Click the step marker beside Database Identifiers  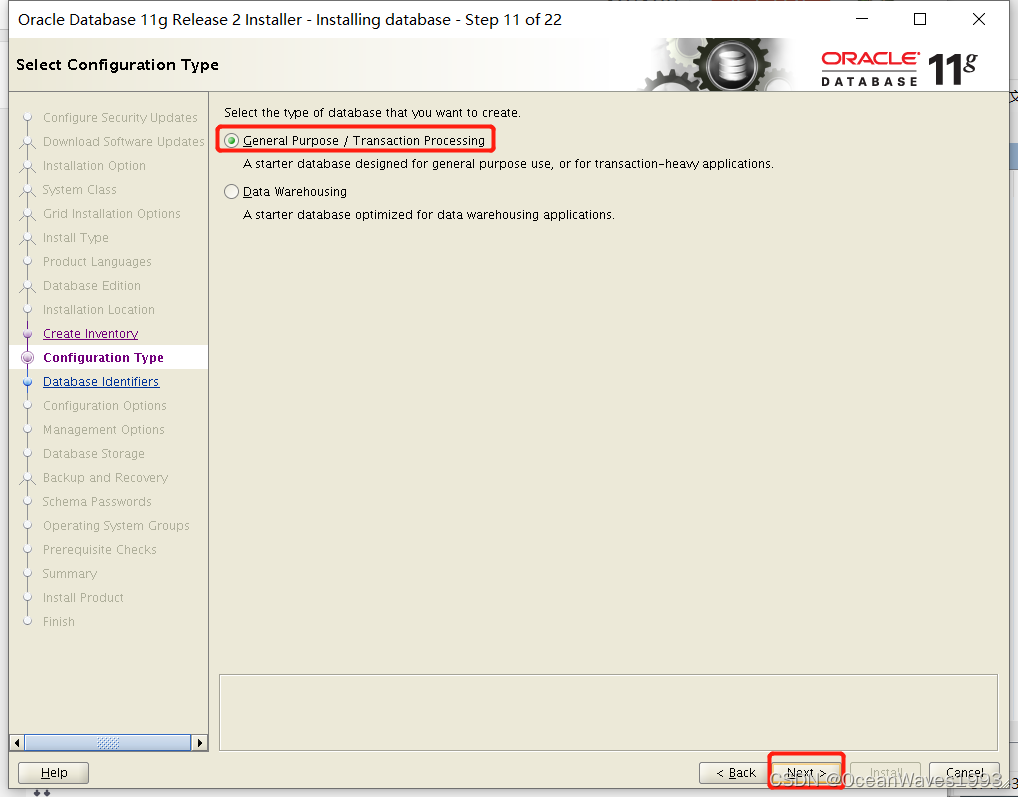click(x=27, y=382)
